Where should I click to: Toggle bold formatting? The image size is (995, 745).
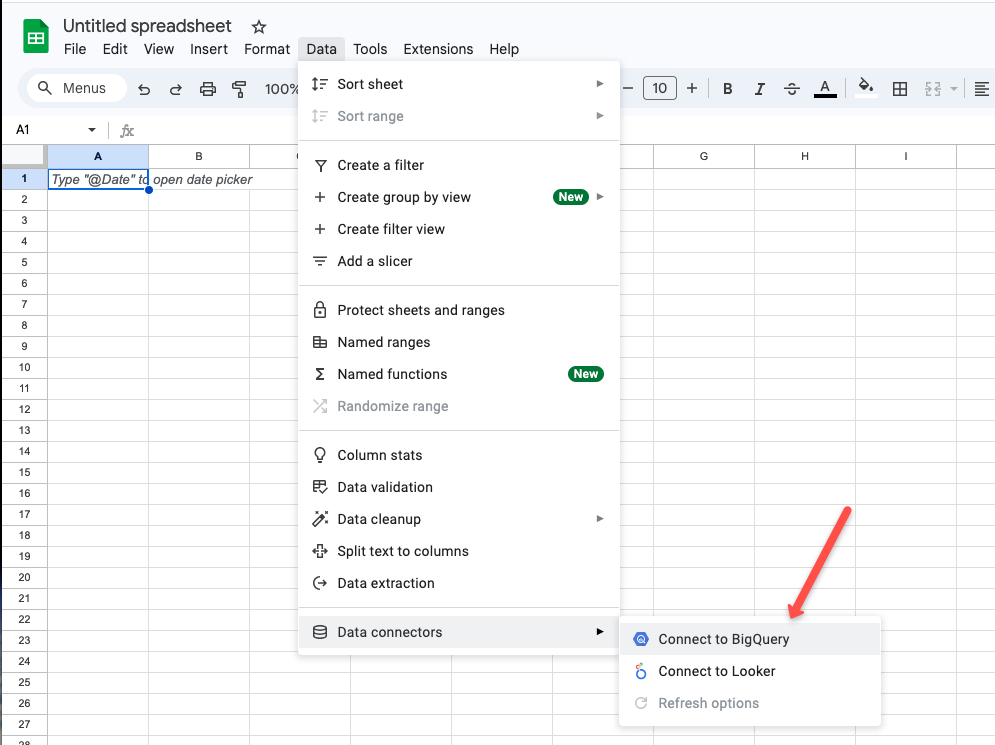coord(728,89)
